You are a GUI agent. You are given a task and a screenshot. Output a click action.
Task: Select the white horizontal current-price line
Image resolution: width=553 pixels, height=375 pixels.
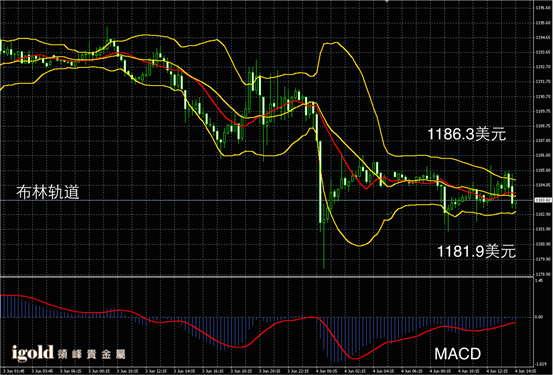click(267, 200)
